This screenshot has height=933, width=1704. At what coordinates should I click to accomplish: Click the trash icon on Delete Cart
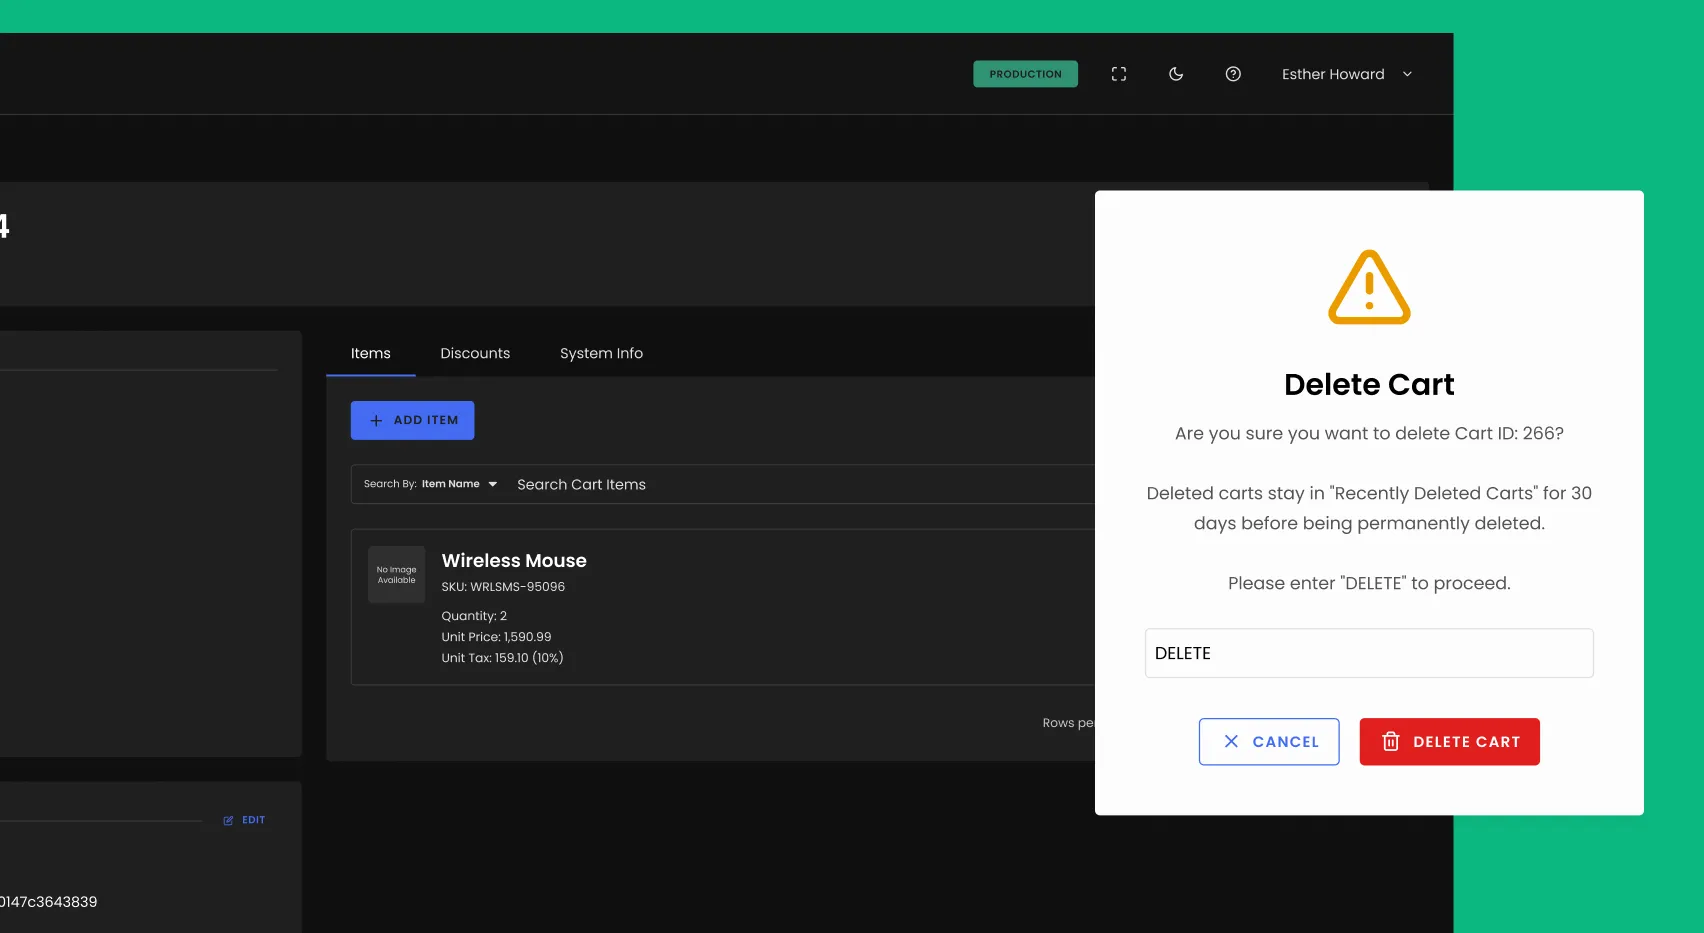point(1391,741)
